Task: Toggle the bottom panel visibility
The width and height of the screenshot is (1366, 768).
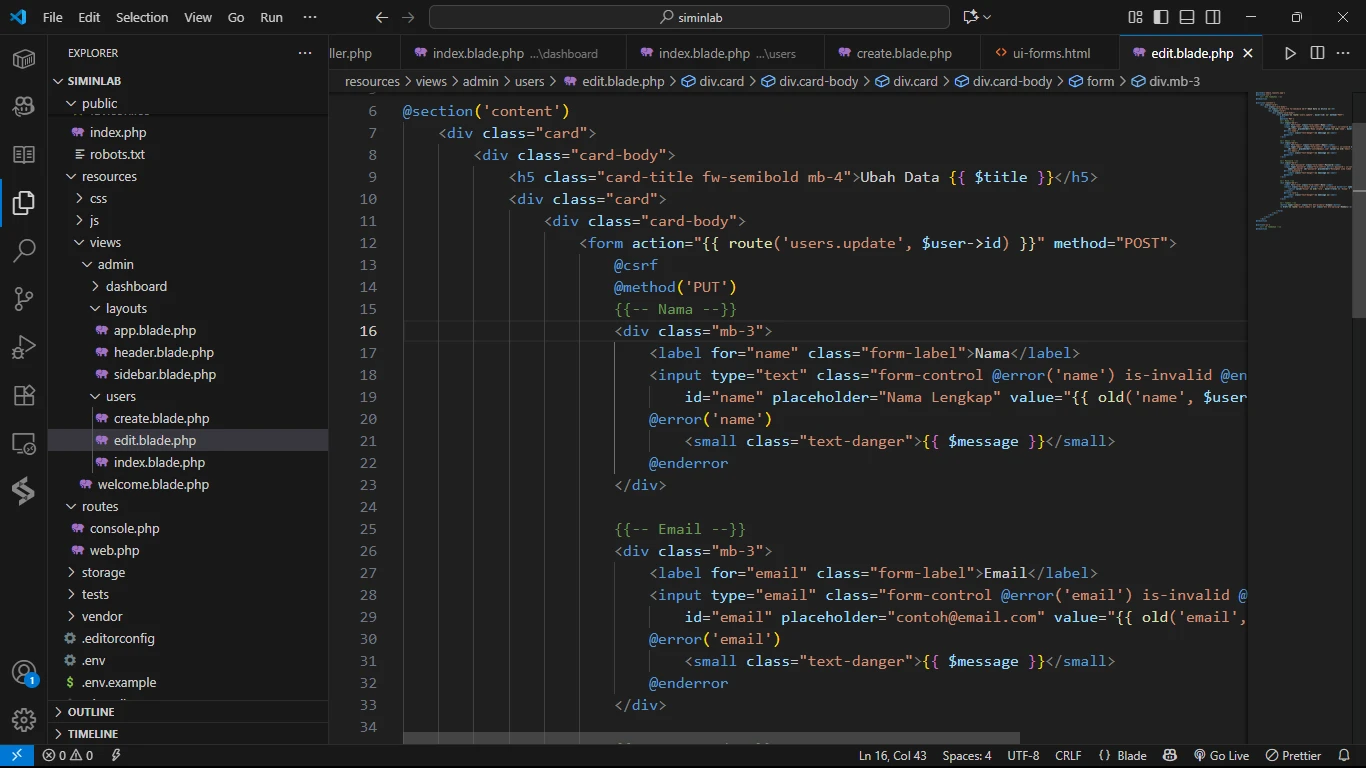Action: (1187, 17)
